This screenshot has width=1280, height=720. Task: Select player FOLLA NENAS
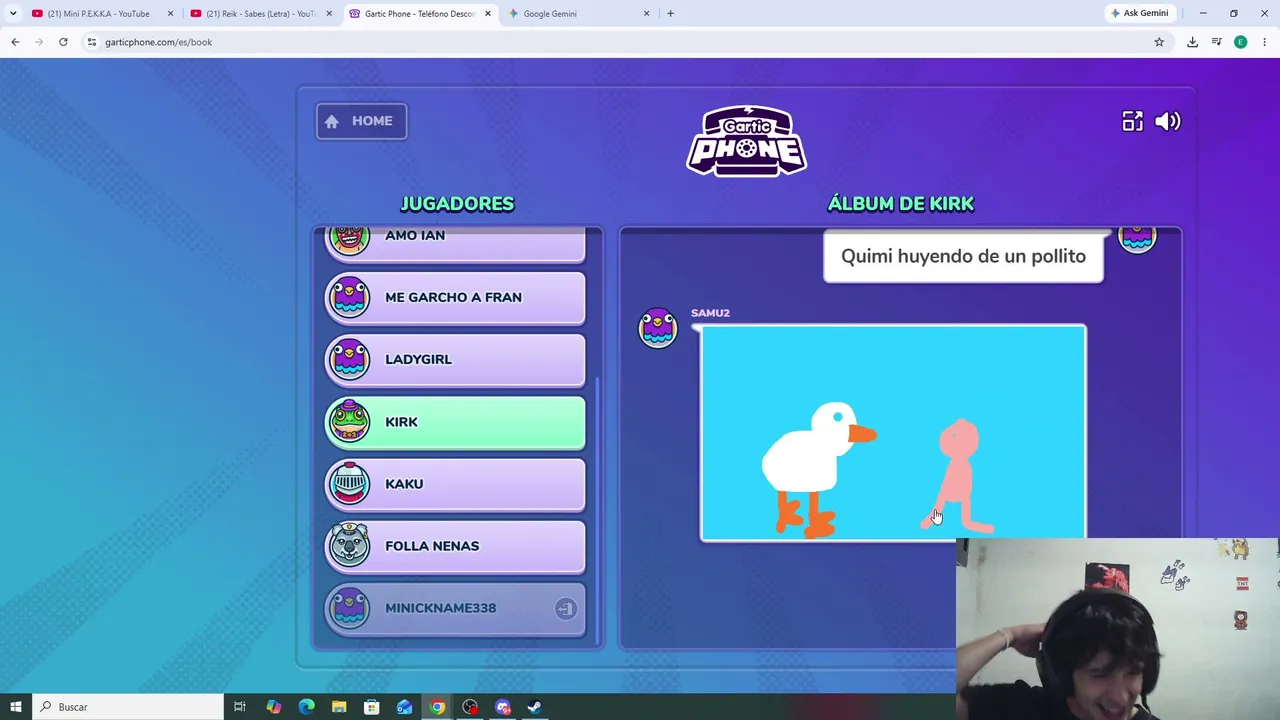[x=455, y=546]
